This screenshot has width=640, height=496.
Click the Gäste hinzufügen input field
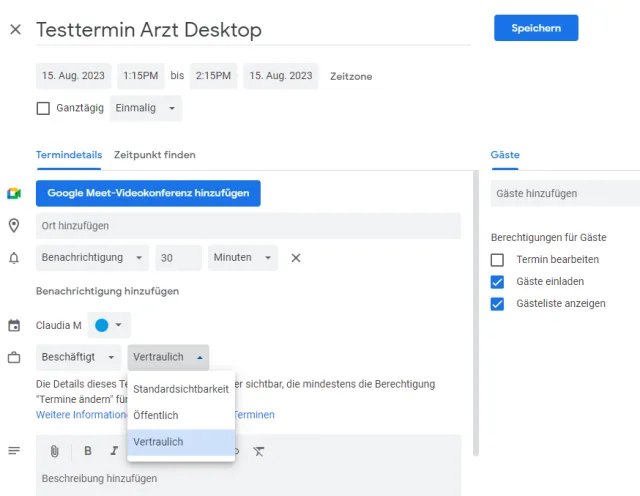[565, 194]
